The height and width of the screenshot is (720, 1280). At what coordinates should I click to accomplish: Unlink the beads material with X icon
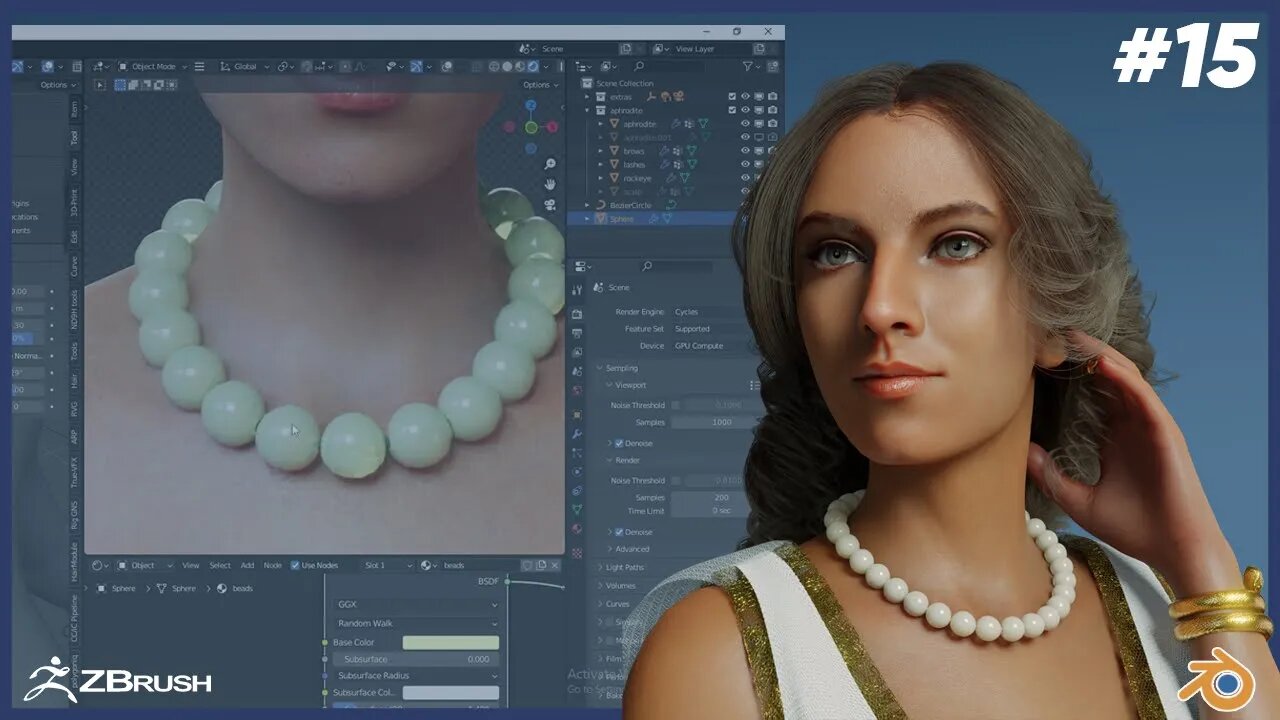point(556,565)
